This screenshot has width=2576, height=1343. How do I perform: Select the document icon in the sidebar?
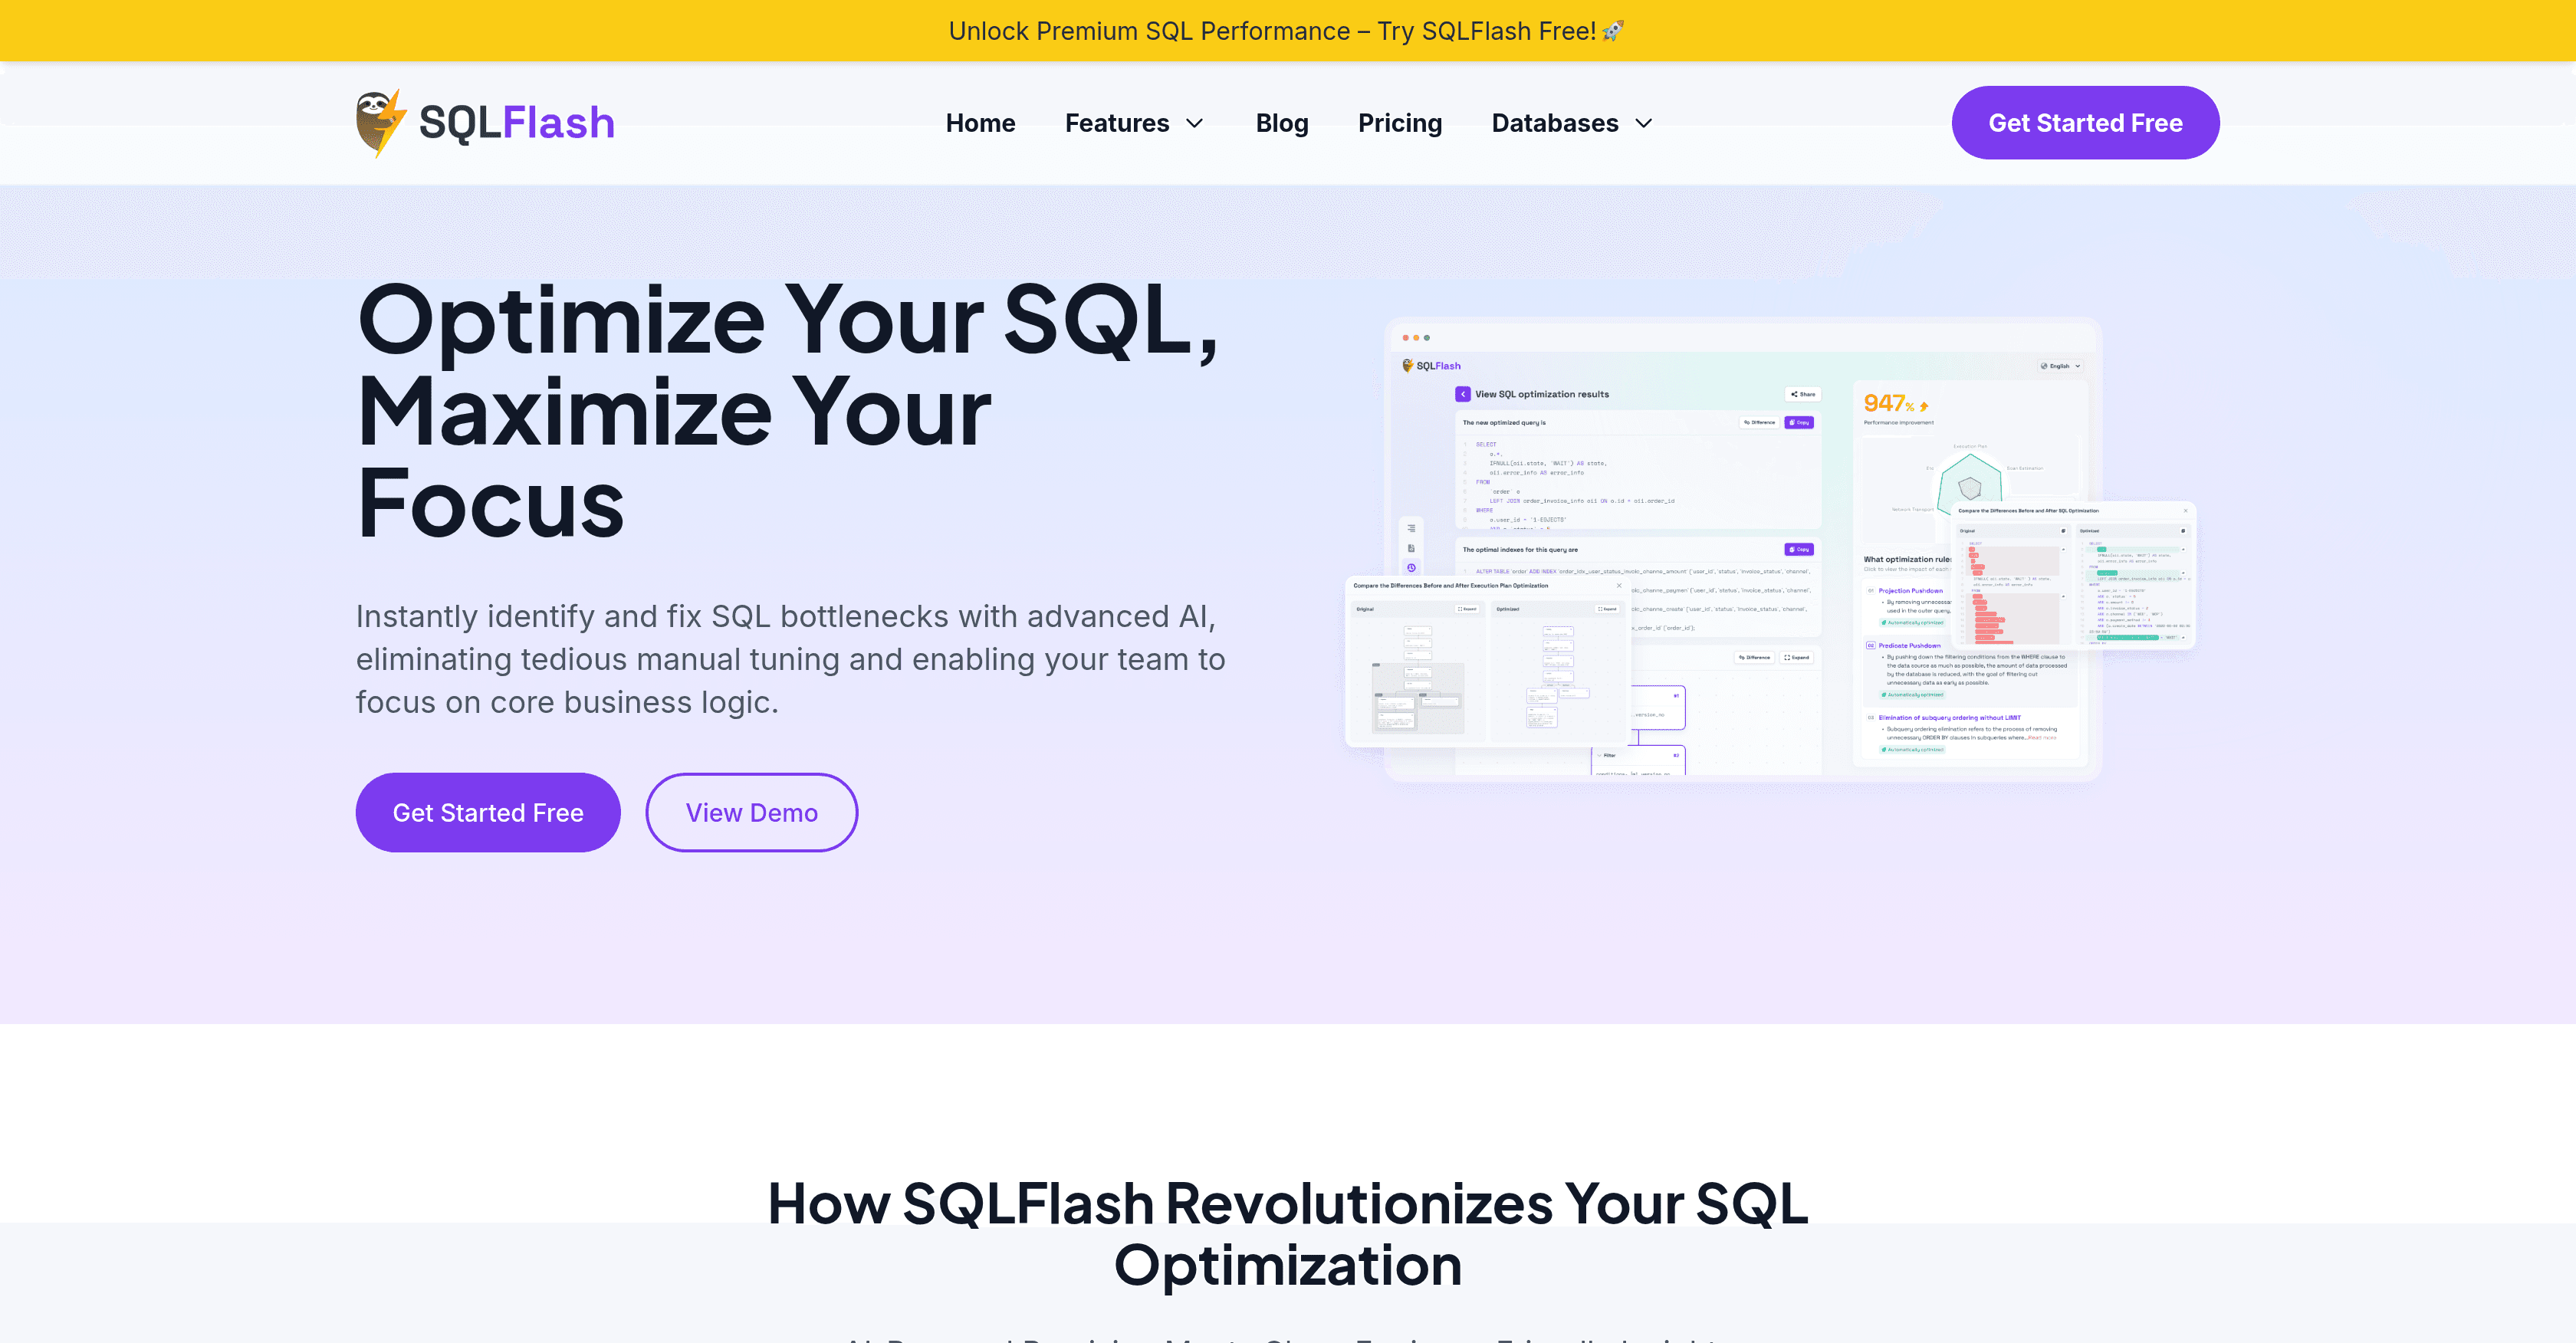pyautogui.click(x=1411, y=548)
